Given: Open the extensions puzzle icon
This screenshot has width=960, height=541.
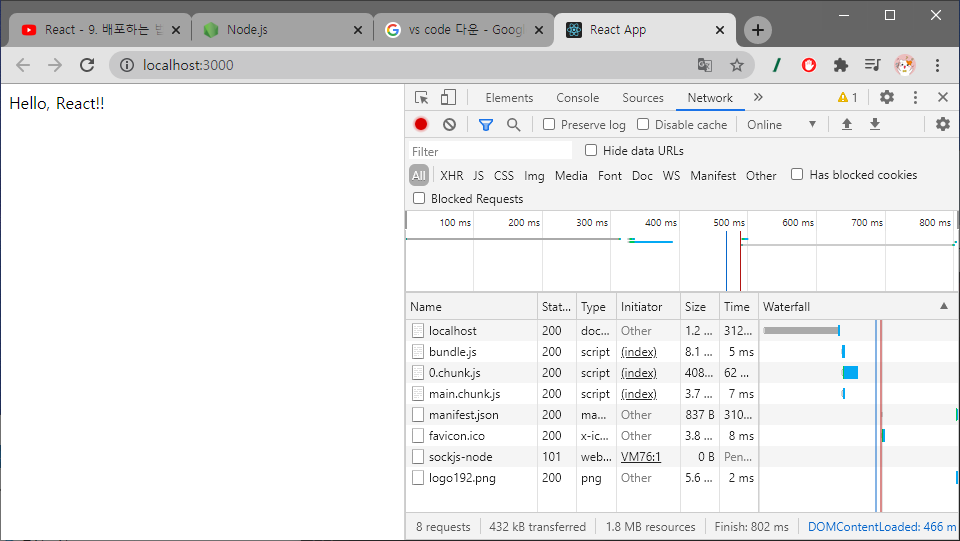Looking at the screenshot, I should (841, 65).
